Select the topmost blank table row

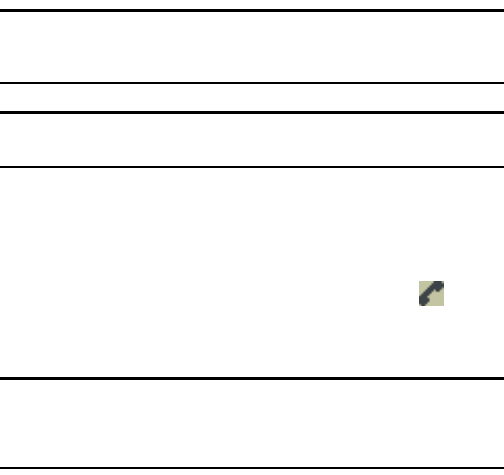point(252,47)
